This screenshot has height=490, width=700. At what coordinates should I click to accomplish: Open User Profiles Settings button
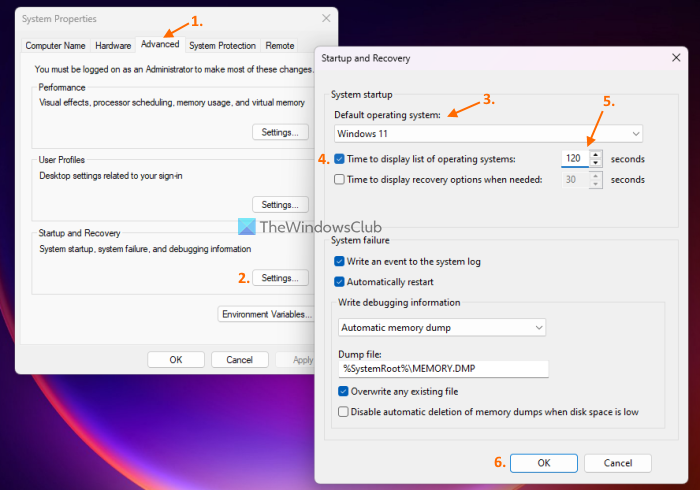point(280,204)
